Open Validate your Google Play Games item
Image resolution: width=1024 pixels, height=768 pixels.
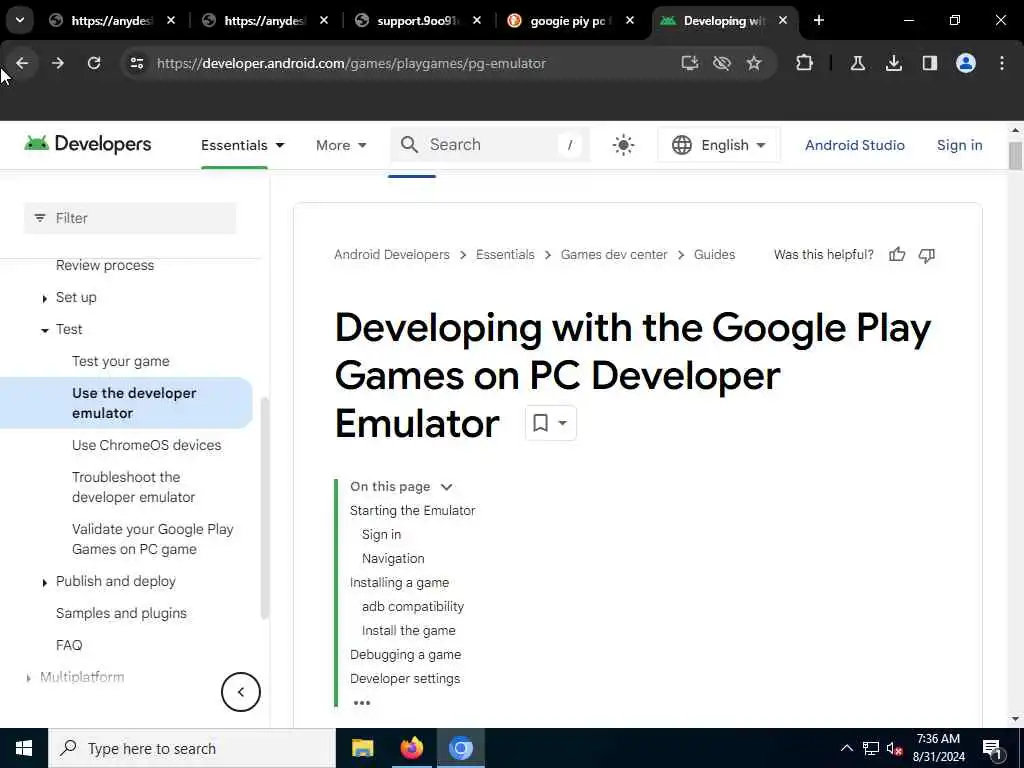tap(153, 539)
